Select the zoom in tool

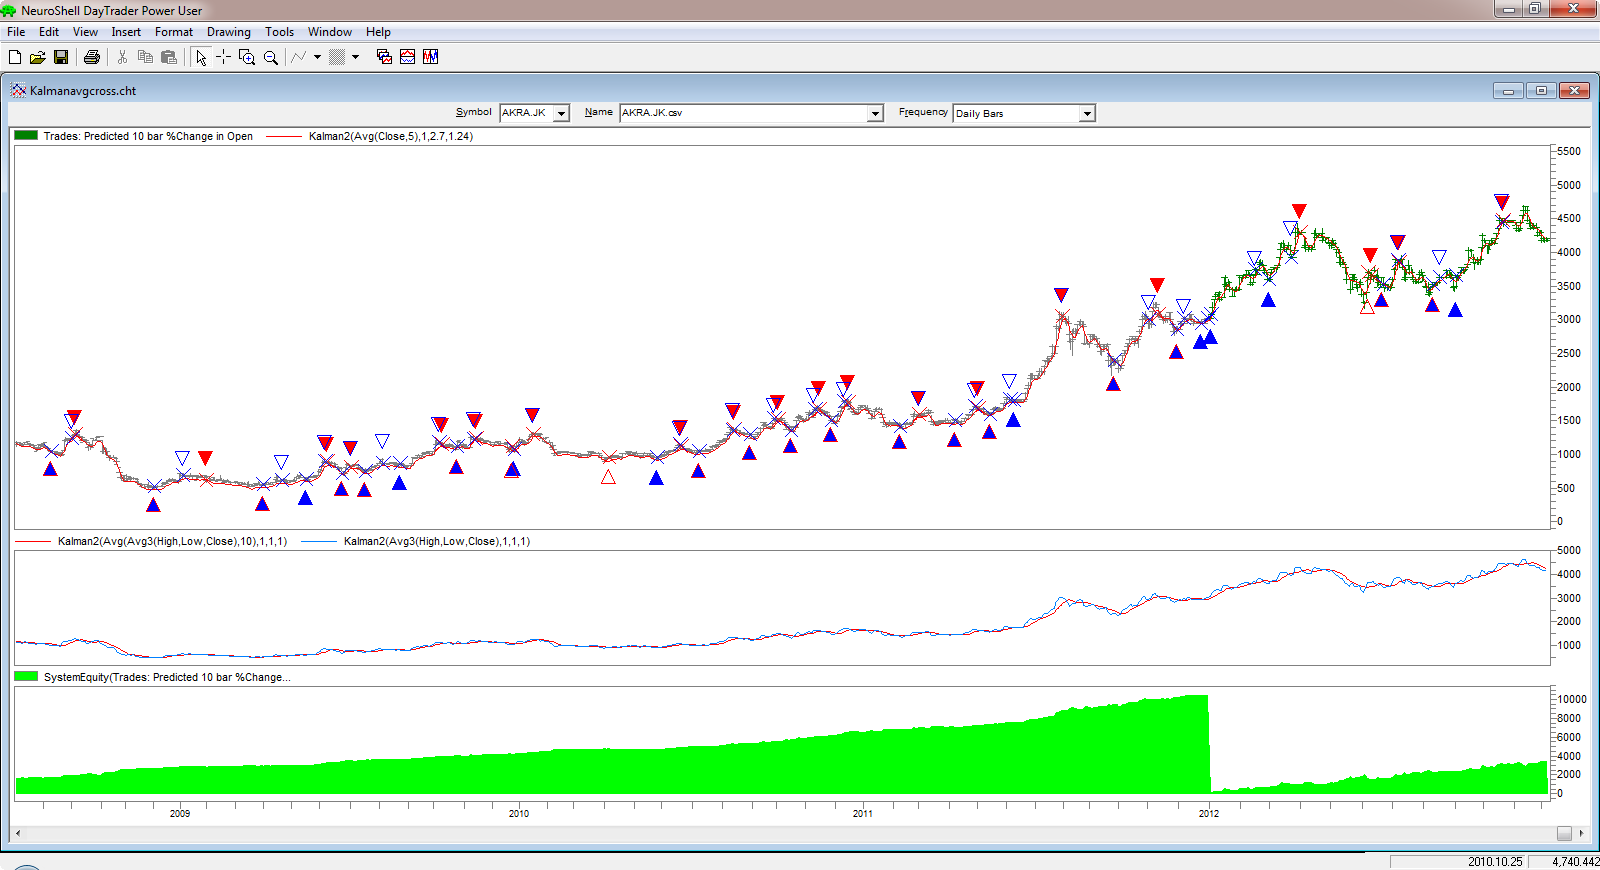point(247,57)
